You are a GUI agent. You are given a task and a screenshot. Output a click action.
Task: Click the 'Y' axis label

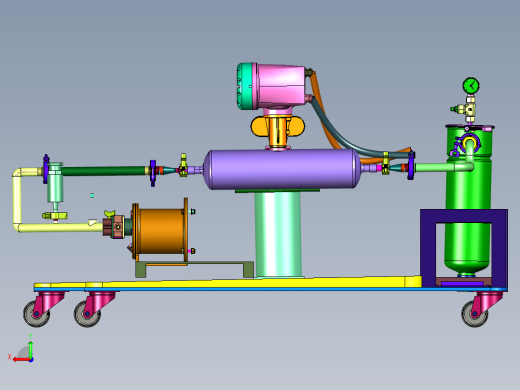[x=30, y=336]
